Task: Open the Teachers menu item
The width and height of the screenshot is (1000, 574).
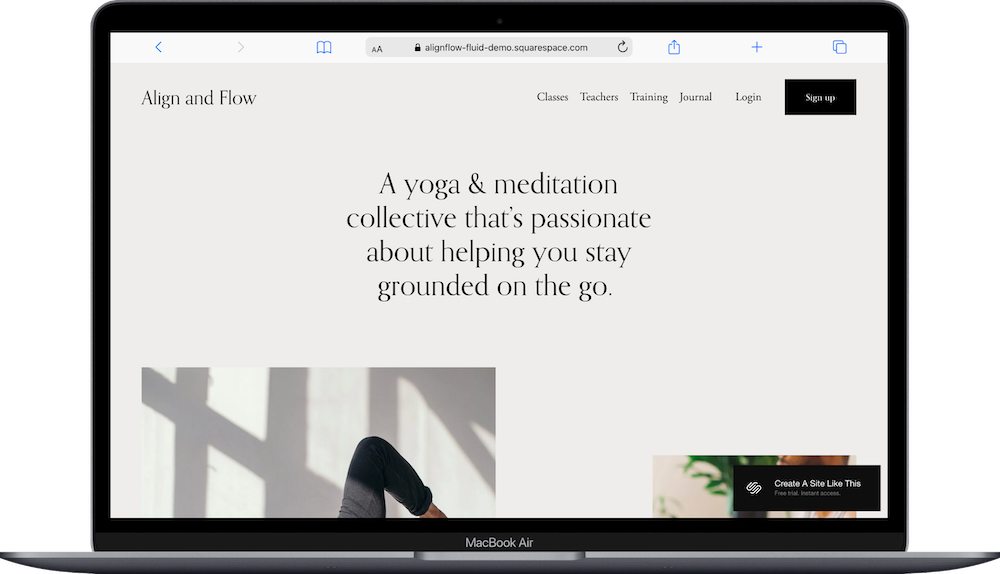Action: 599,97
